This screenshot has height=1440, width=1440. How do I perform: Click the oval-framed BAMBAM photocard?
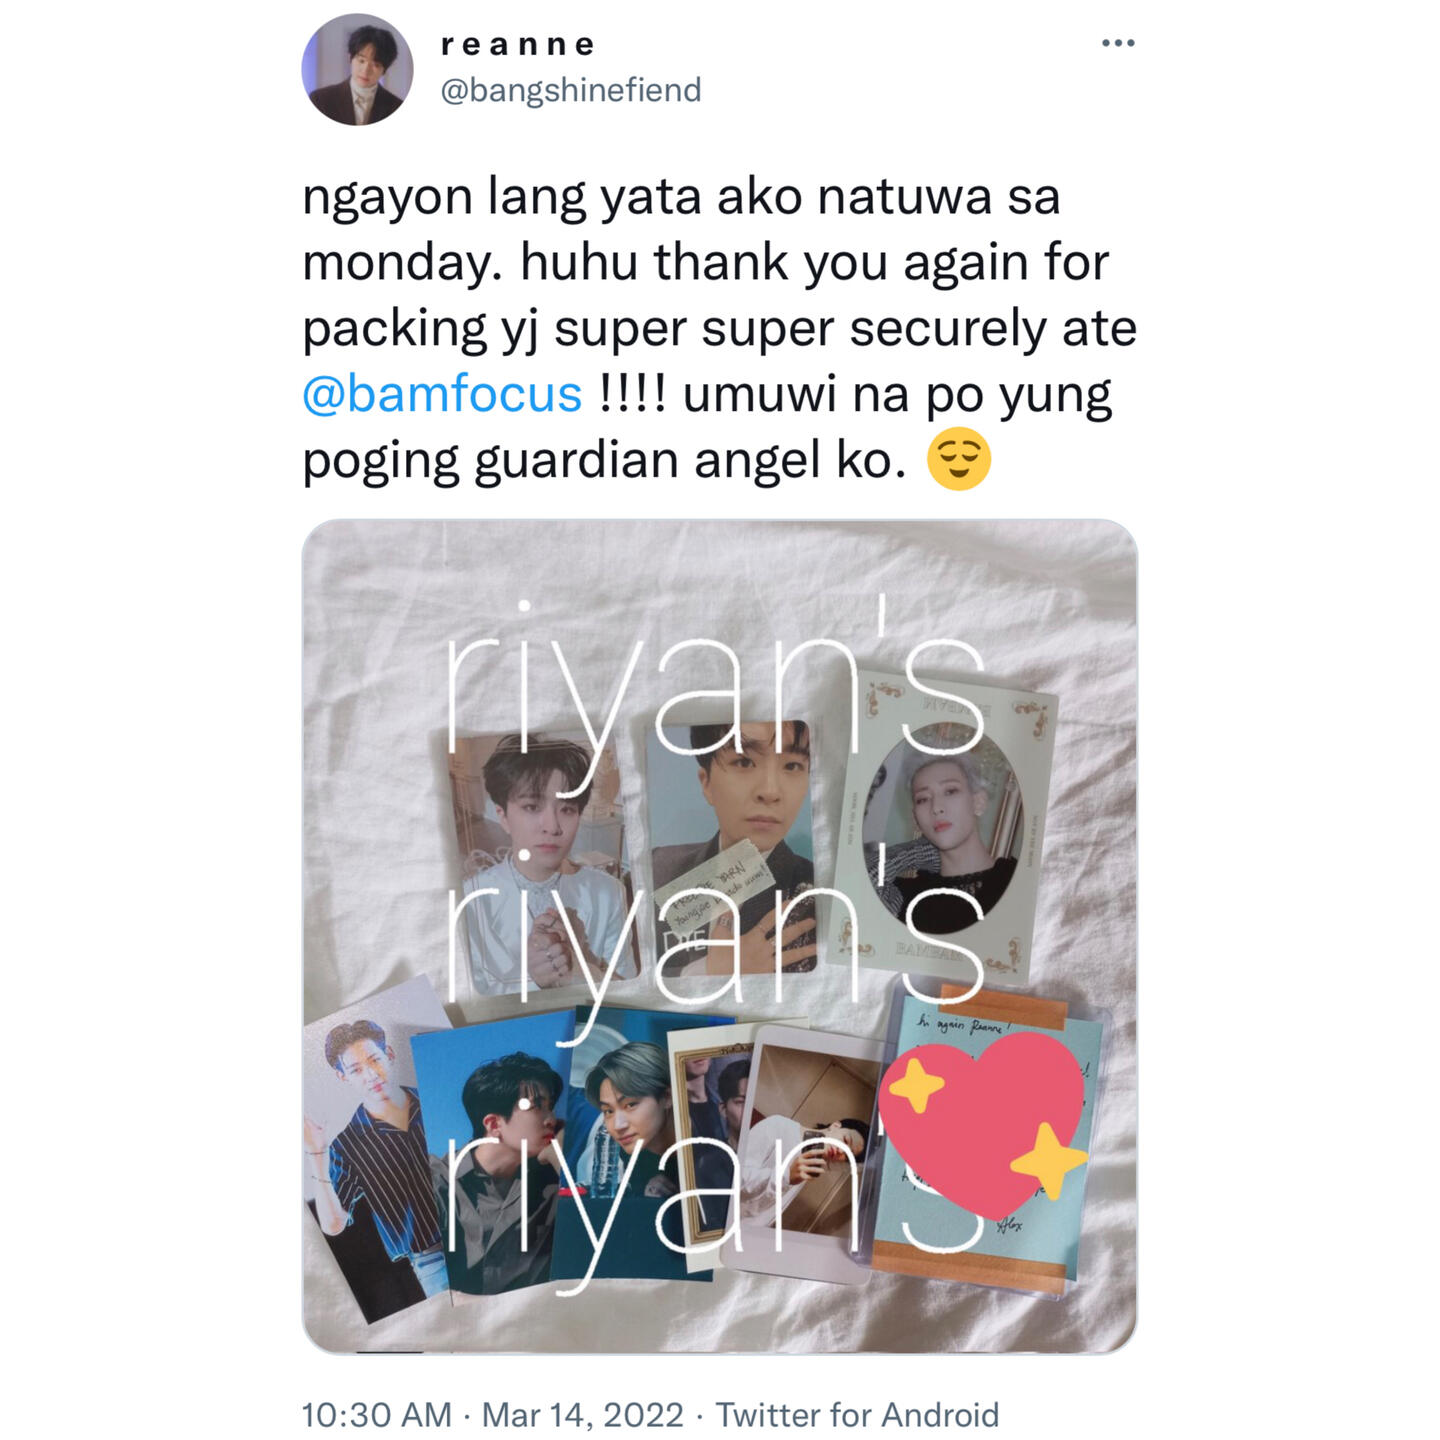click(x=940, y=822)
